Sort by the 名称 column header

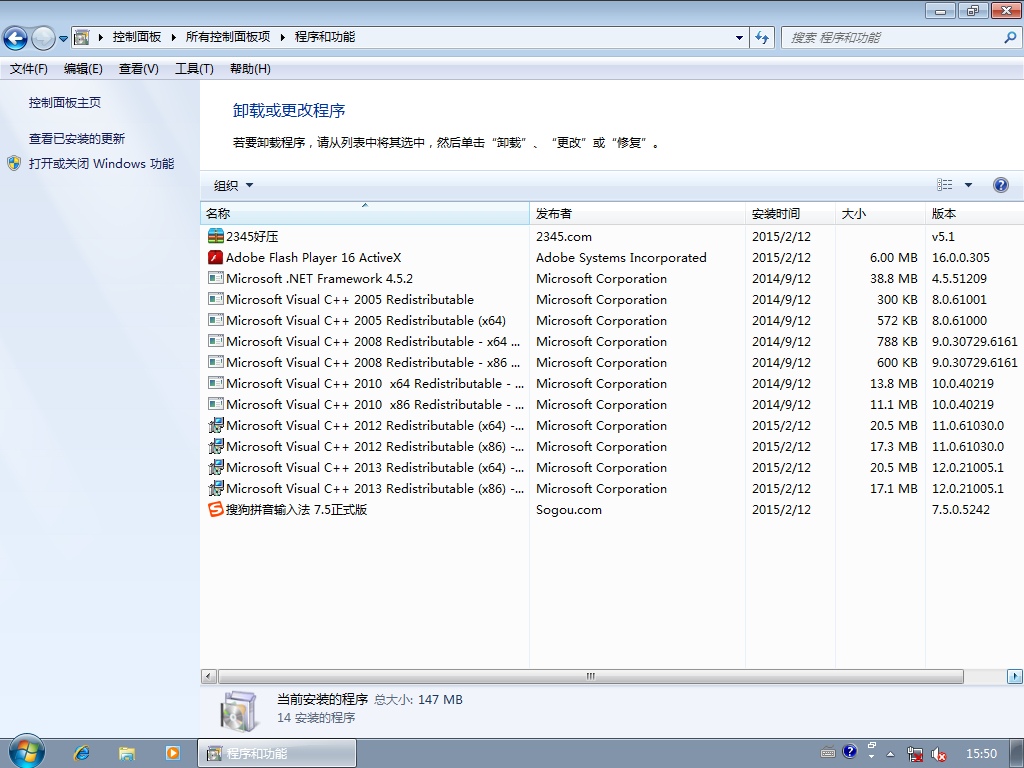(x=364, y=214)
